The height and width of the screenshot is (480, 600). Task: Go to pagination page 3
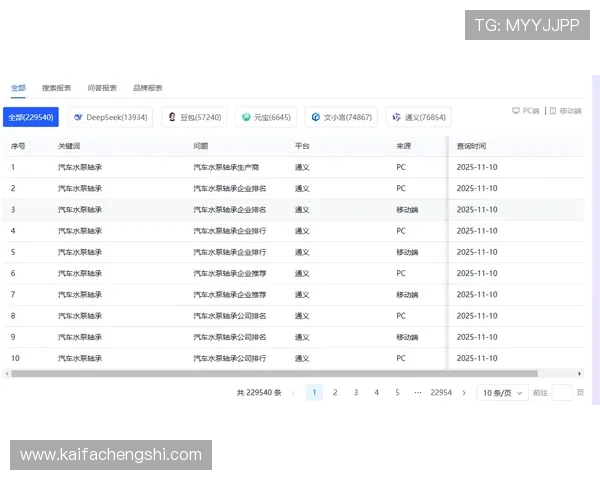pyautogui.click(x=356, y=393)
